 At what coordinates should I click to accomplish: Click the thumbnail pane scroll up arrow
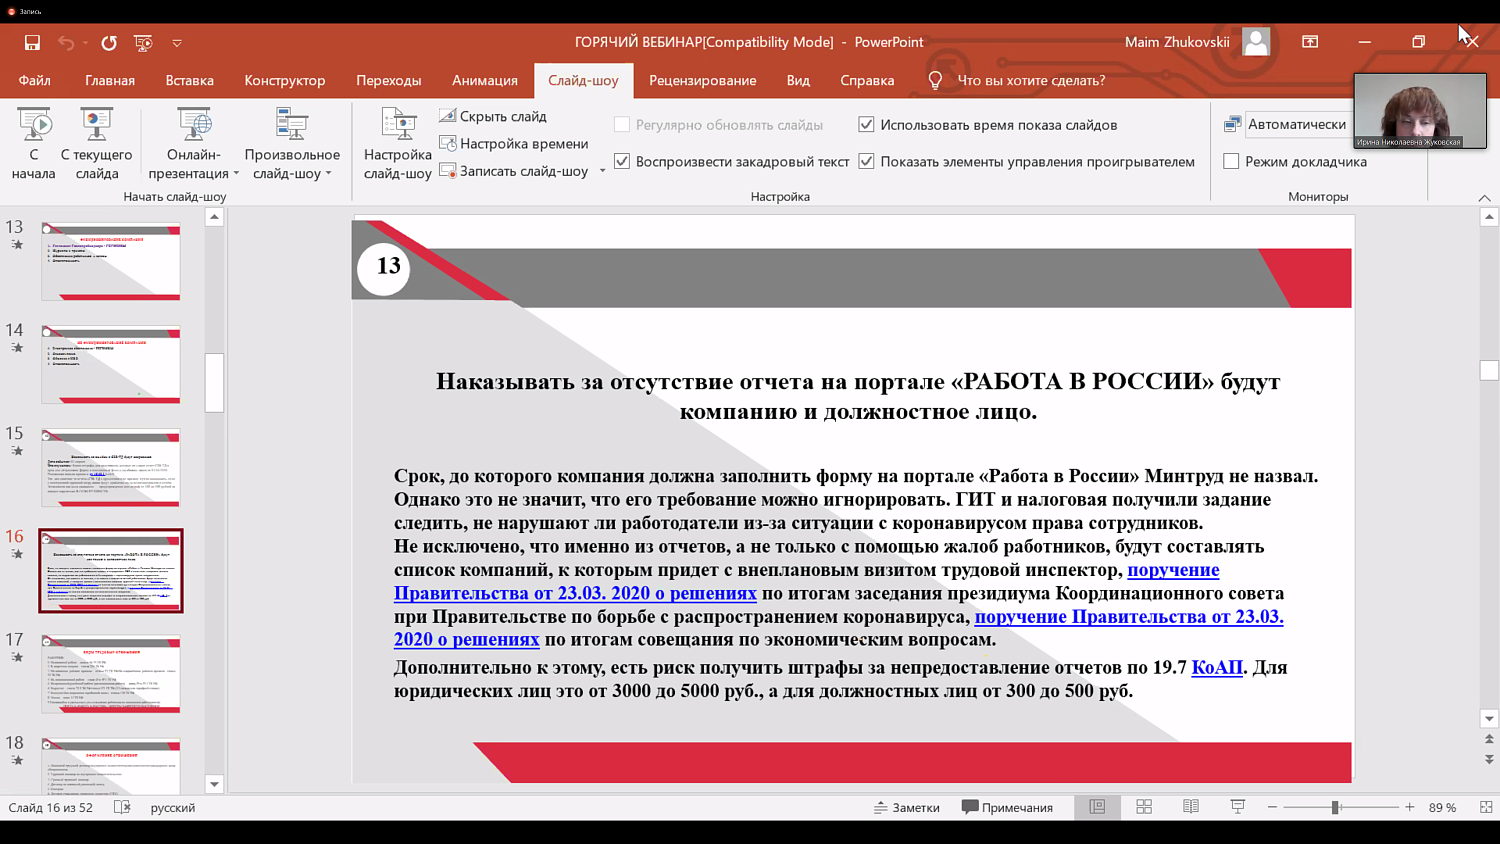(214, 217)
